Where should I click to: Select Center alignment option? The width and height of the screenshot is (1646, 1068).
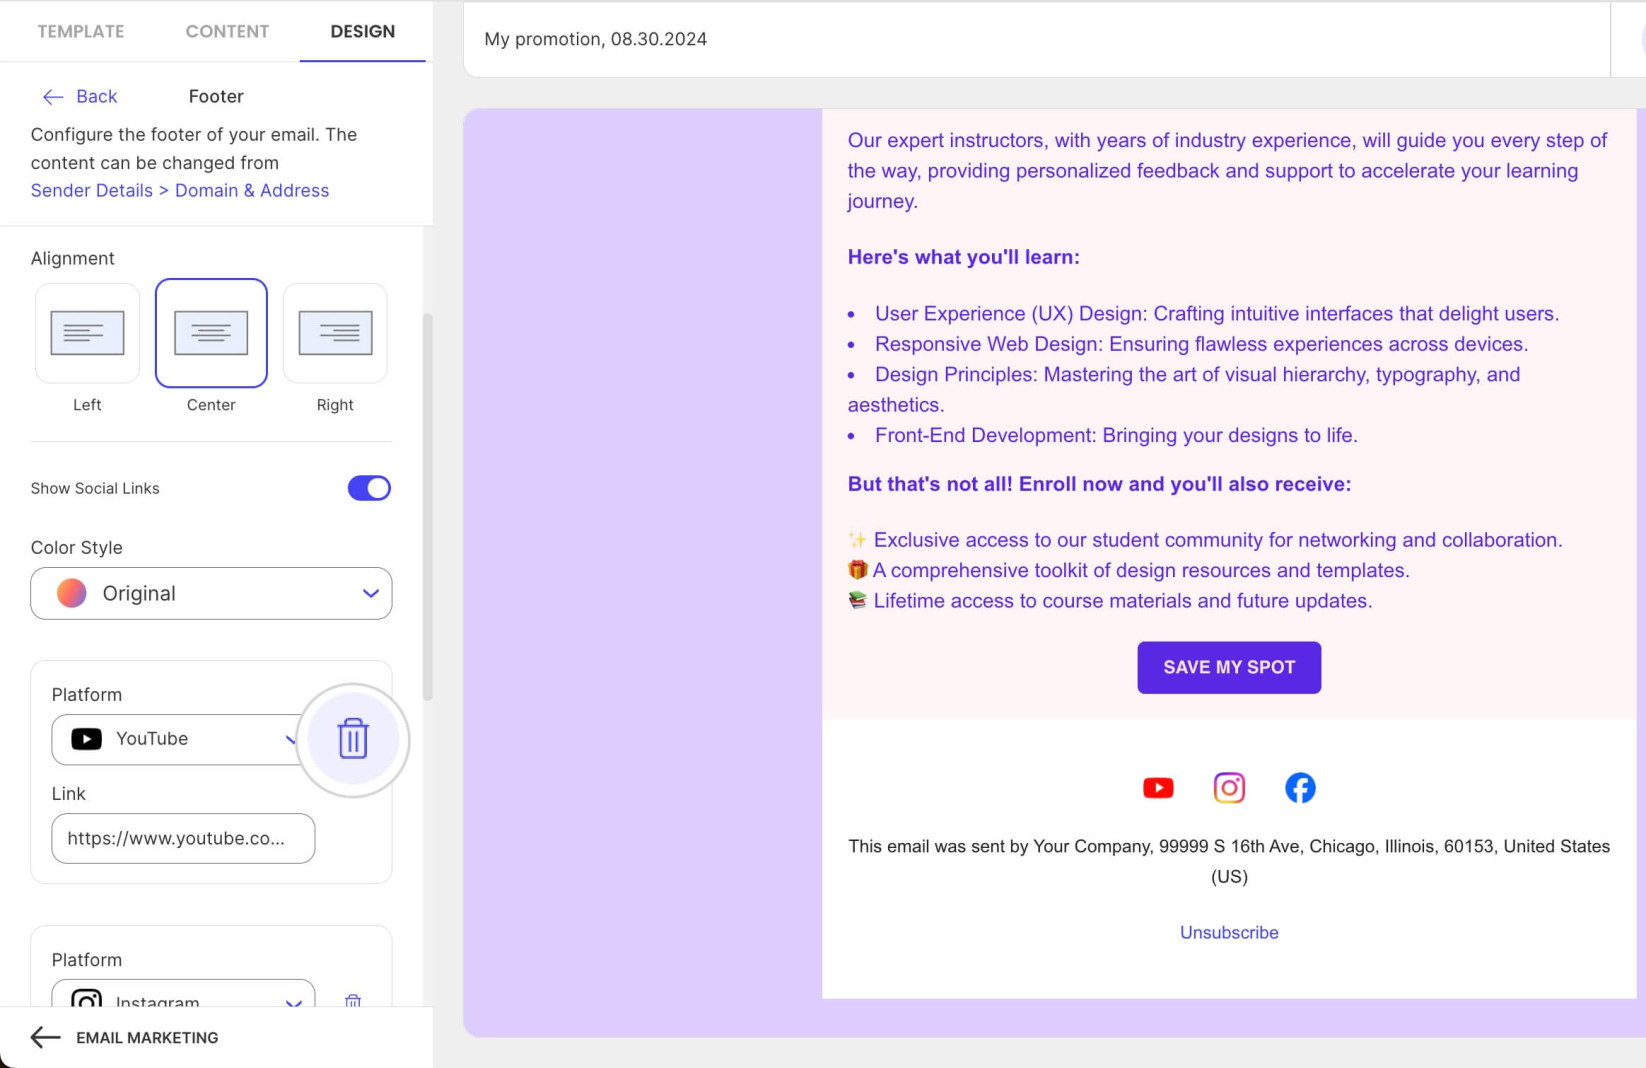point(211,333)
